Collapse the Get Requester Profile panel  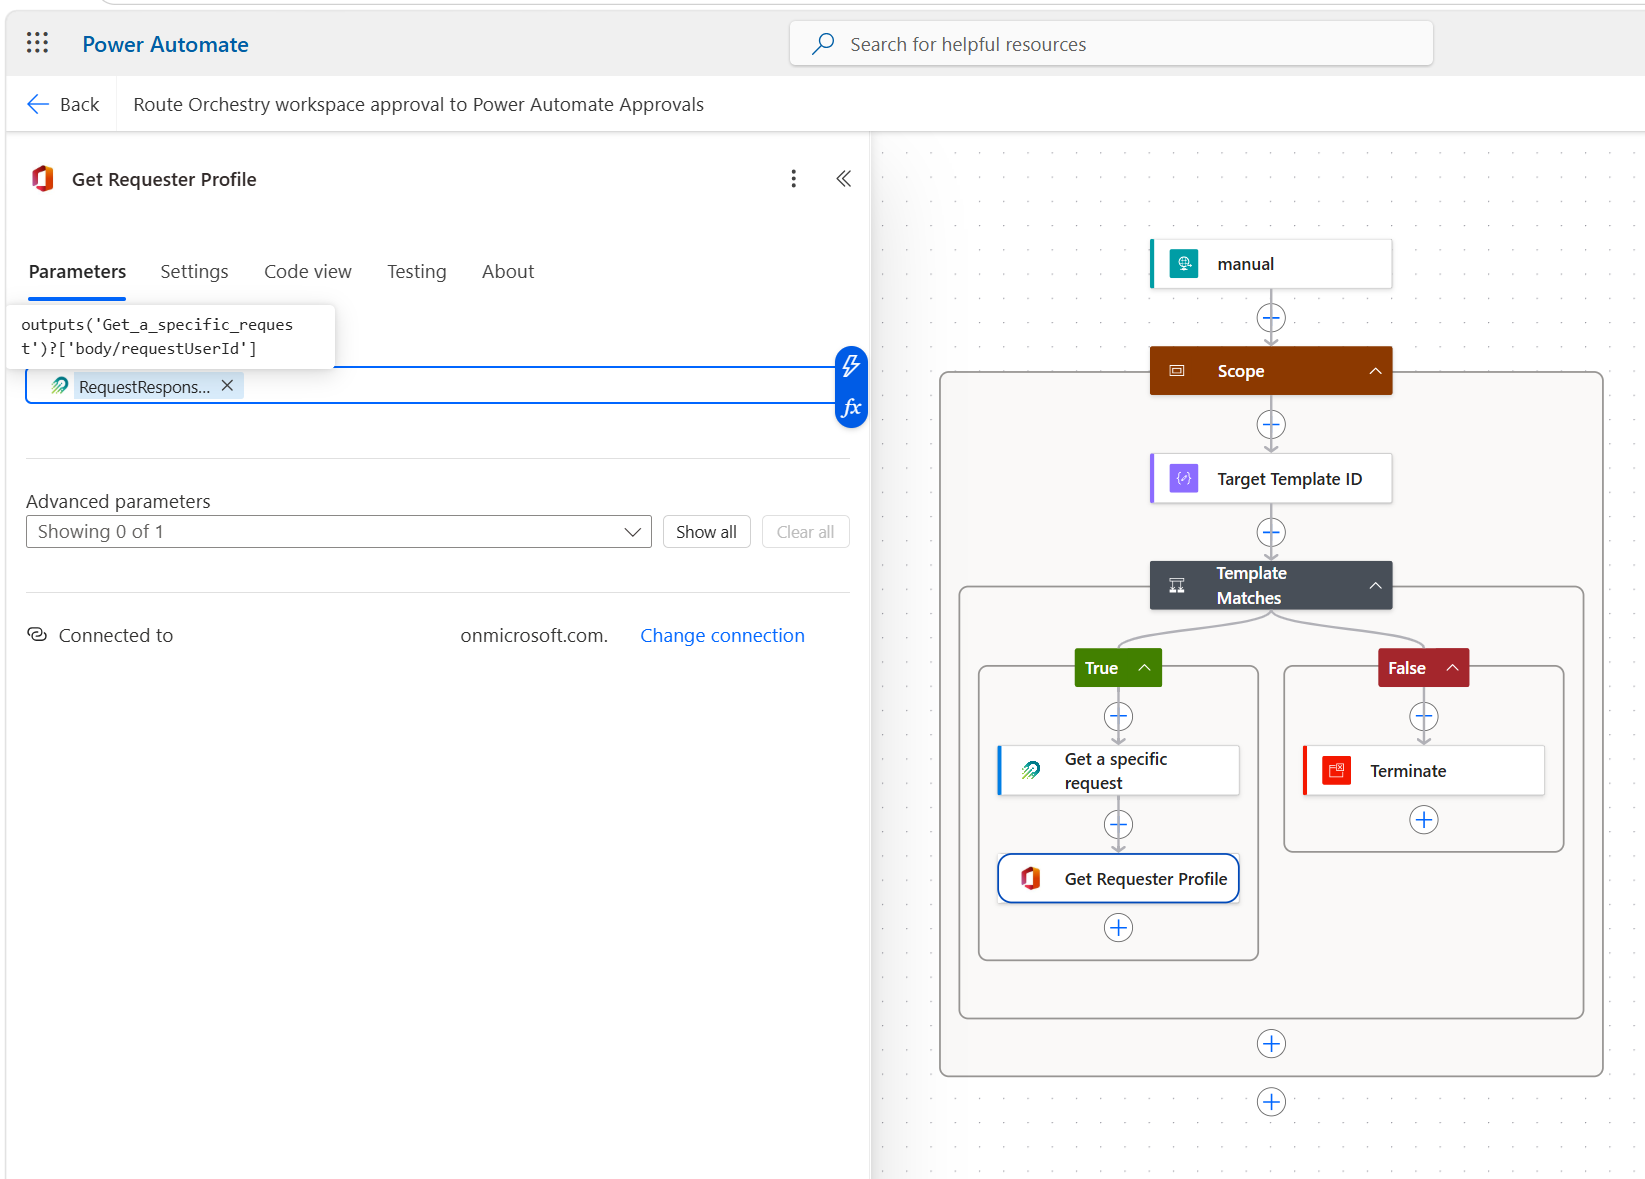[843, 179]
